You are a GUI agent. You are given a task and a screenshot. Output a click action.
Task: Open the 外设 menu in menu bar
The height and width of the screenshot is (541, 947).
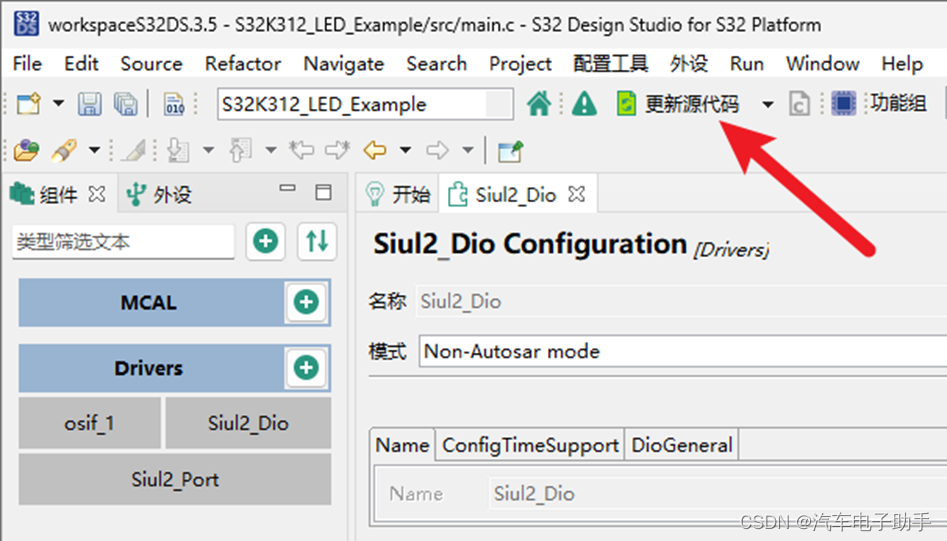[x=689, y=63]
